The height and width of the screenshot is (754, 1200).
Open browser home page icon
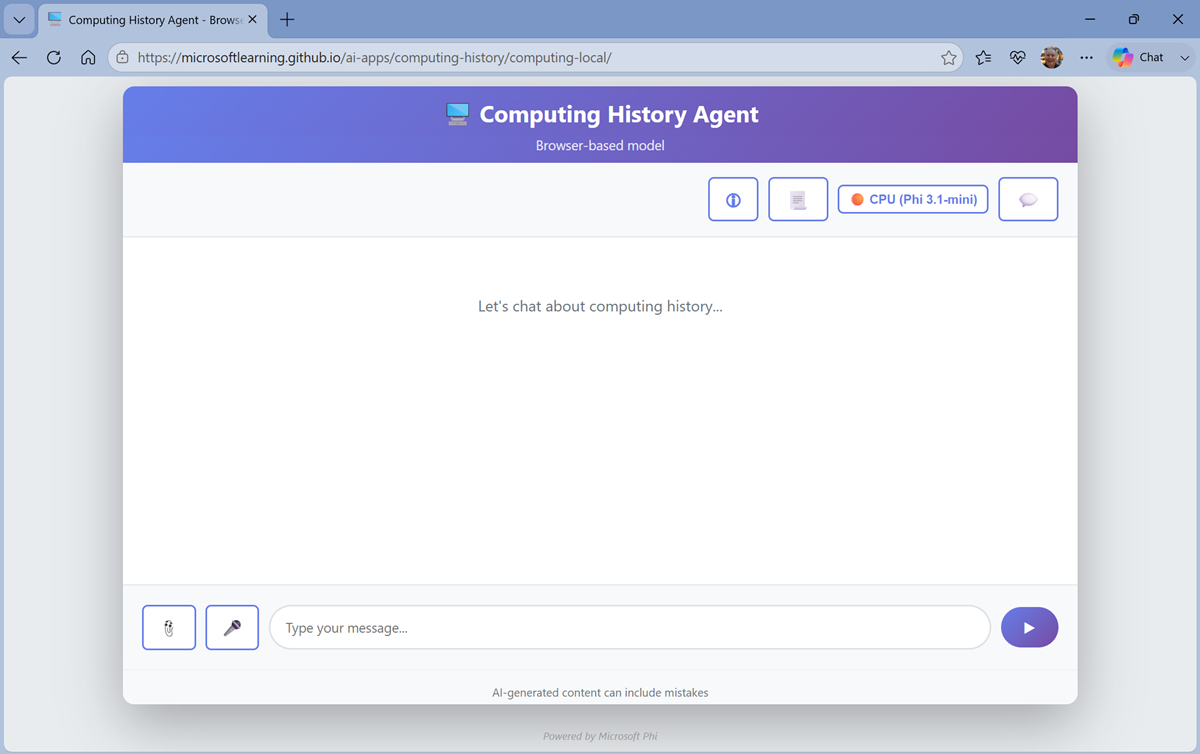point(88,58)
